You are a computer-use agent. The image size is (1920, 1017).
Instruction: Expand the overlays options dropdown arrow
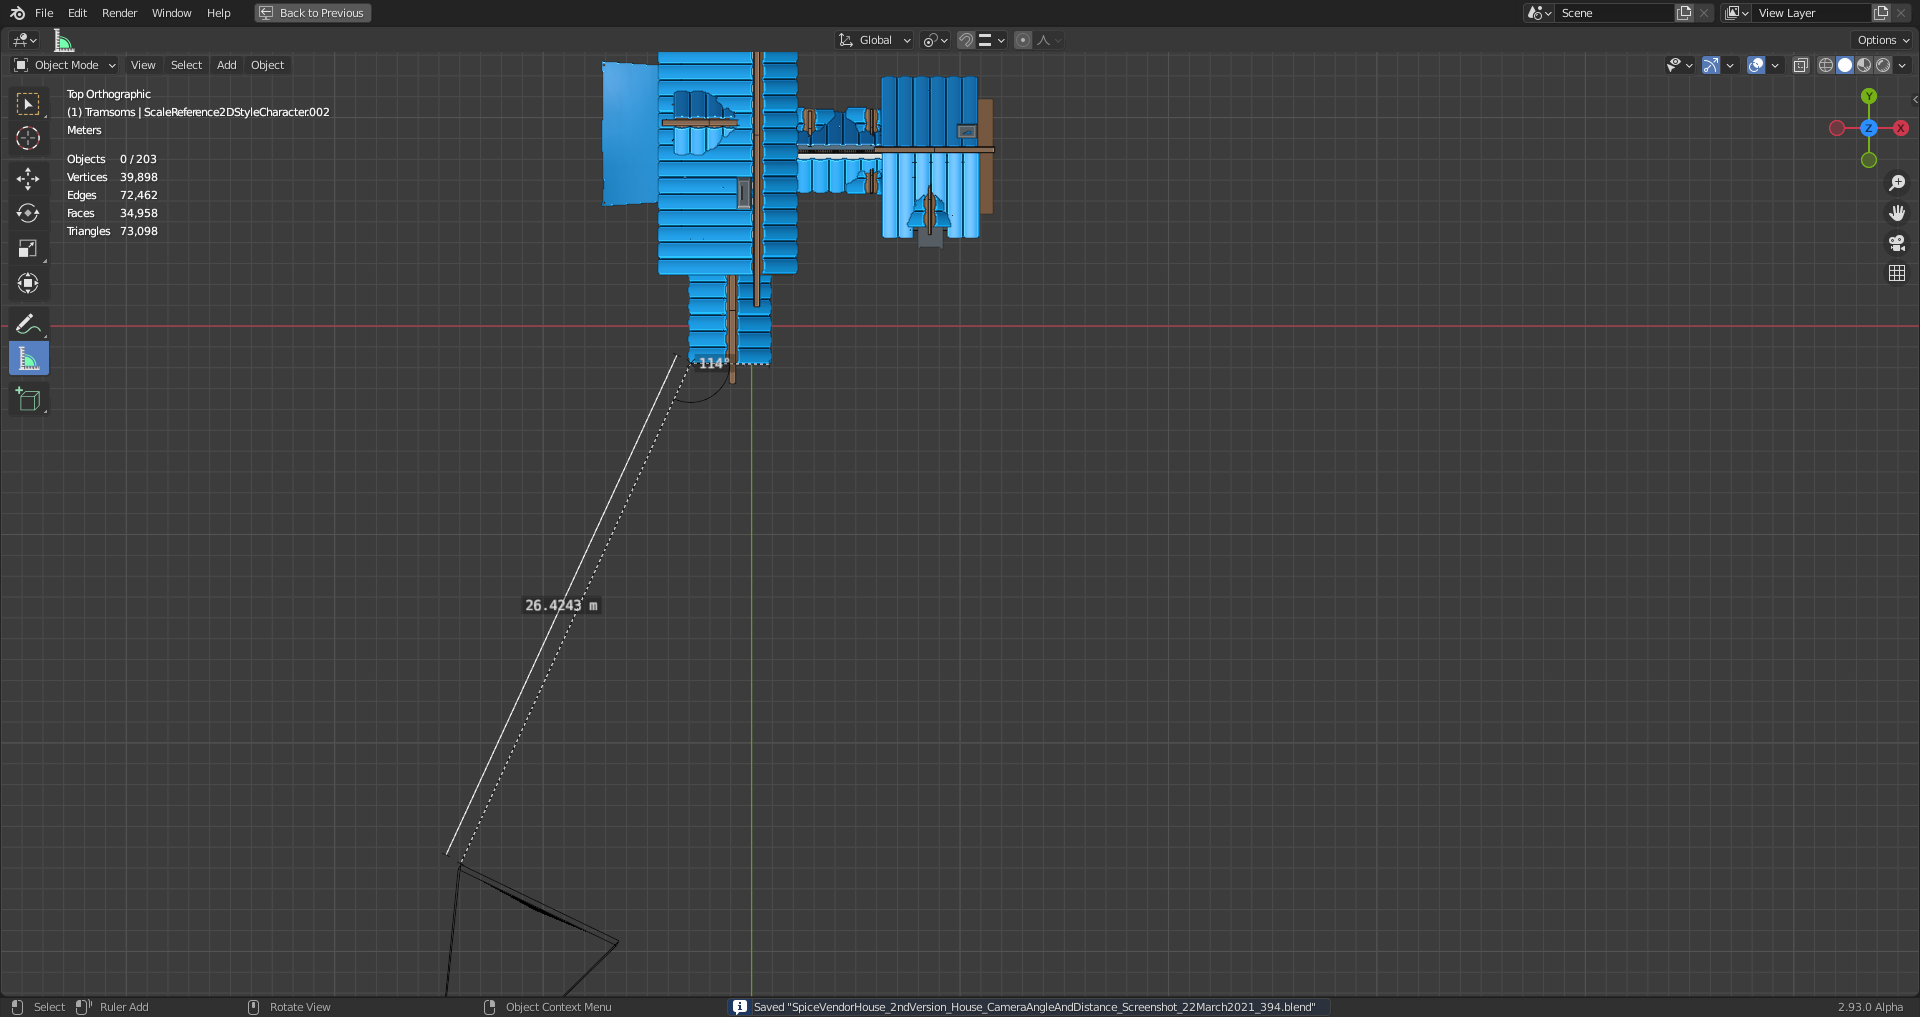(x=1775, y=65)
